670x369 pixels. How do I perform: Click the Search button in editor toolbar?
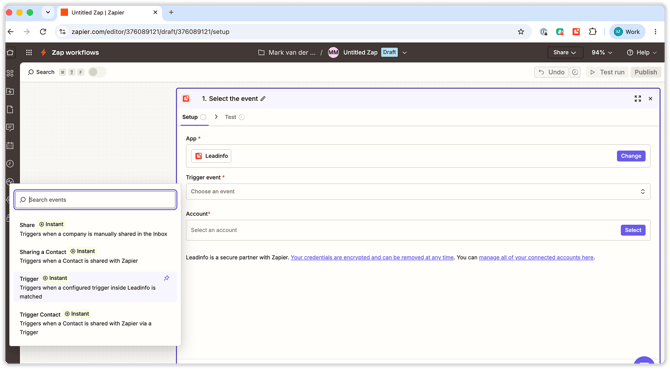point(41,72)
